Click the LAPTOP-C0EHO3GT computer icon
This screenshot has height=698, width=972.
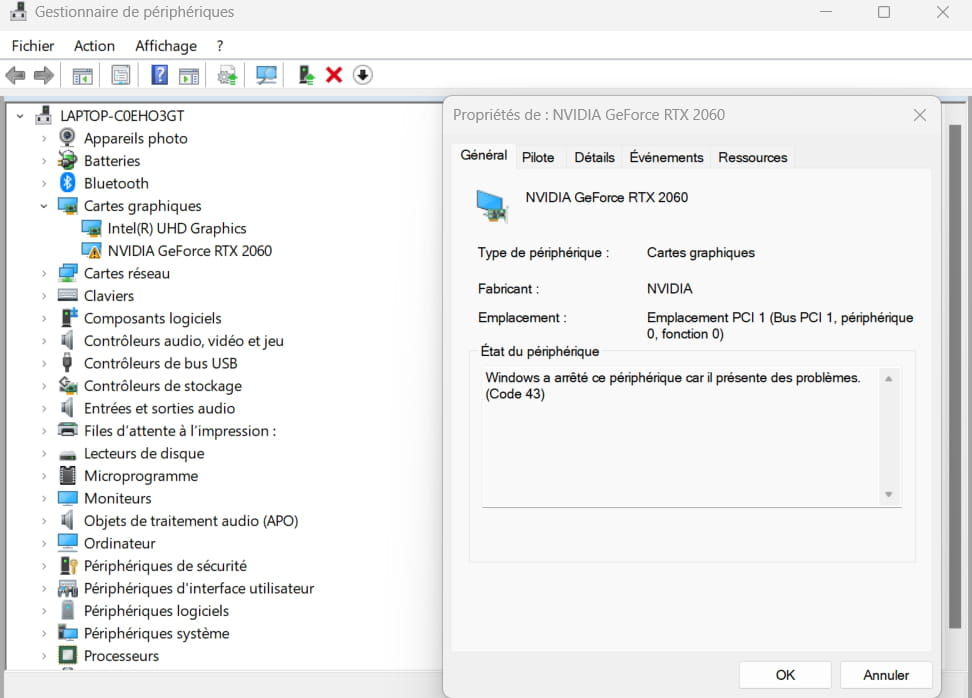point(43,115)
